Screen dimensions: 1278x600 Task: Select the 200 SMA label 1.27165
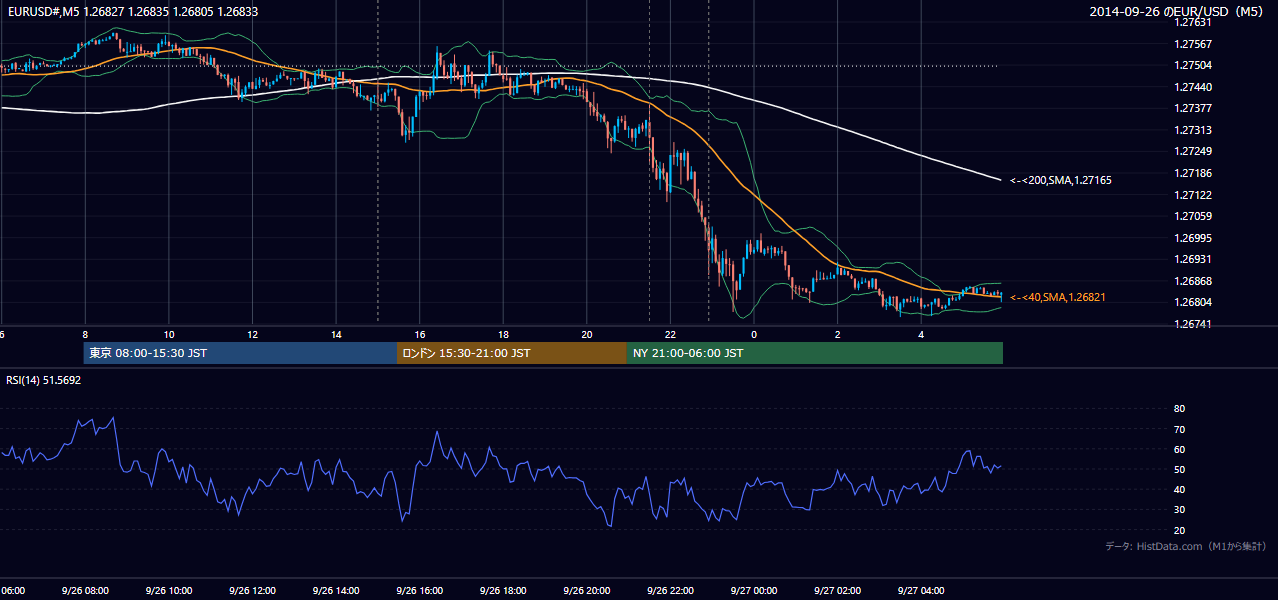1061,180
